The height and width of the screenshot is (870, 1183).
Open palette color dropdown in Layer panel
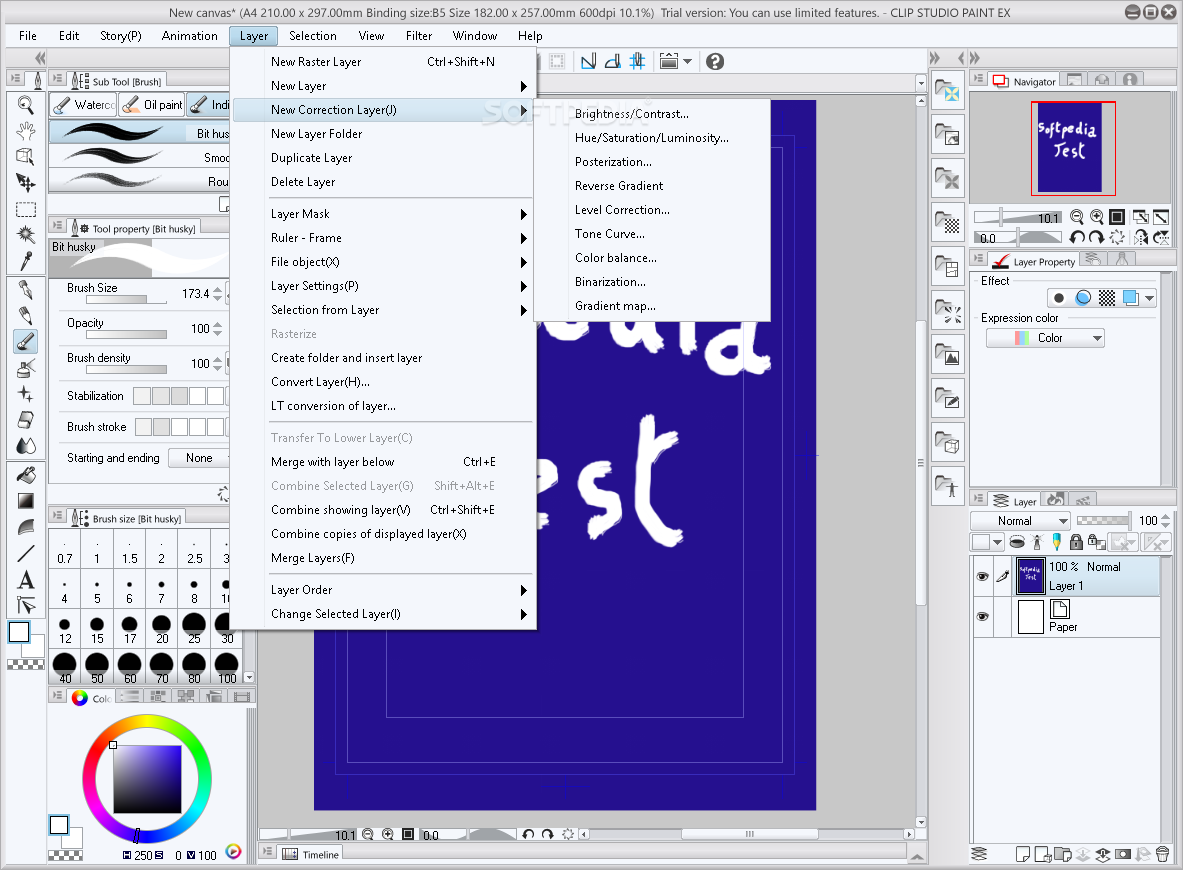[x=987, y=542]
